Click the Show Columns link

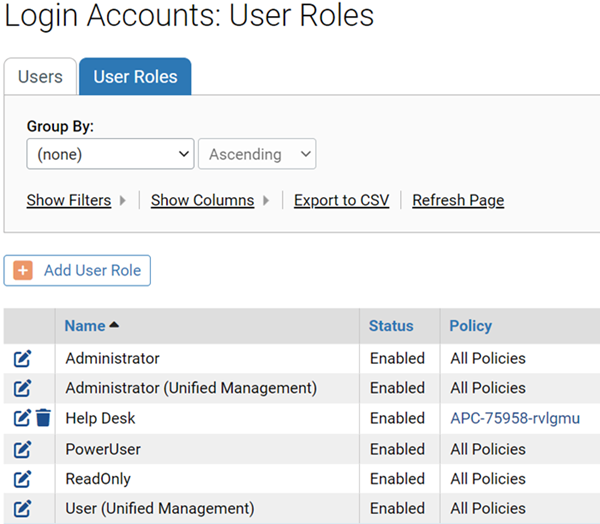tap(202, 200)
